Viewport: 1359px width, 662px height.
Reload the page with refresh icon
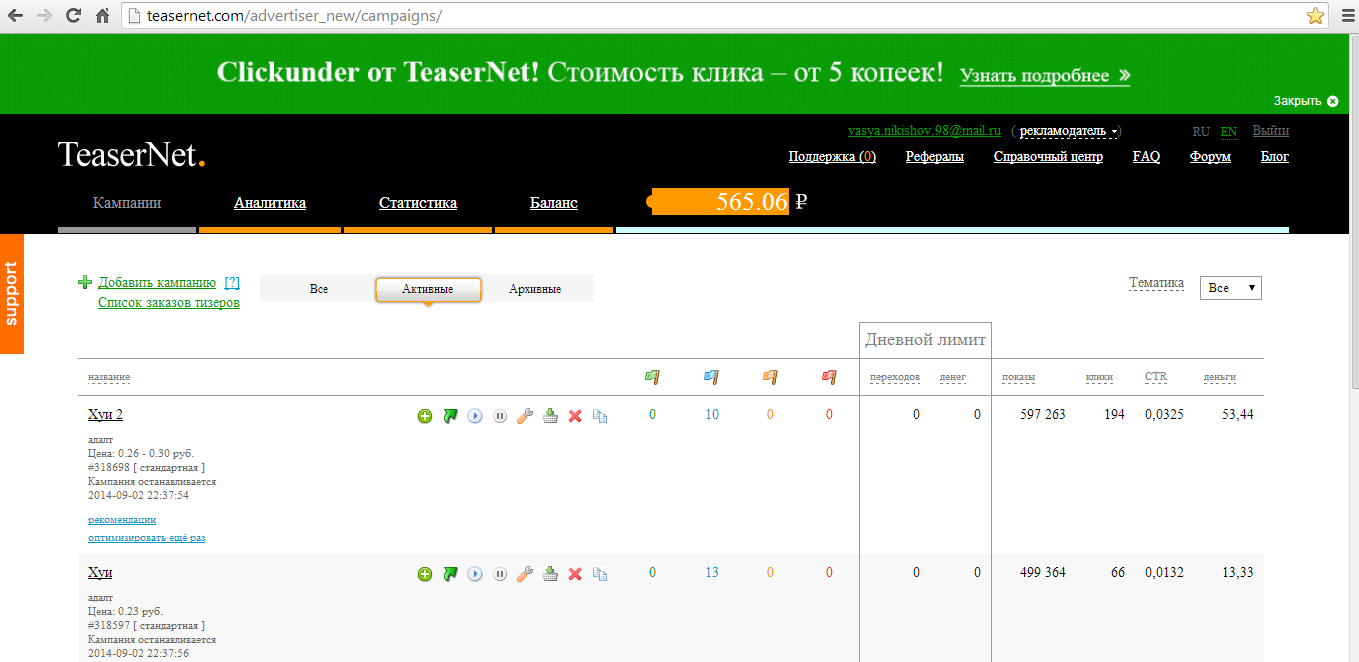pyautogui.click(x=73, y=16)
